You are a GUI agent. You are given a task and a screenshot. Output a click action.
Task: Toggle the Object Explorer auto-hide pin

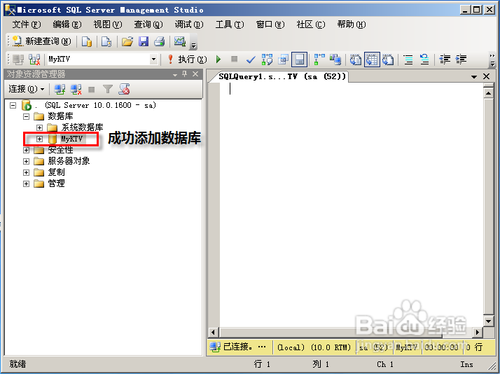185,74
